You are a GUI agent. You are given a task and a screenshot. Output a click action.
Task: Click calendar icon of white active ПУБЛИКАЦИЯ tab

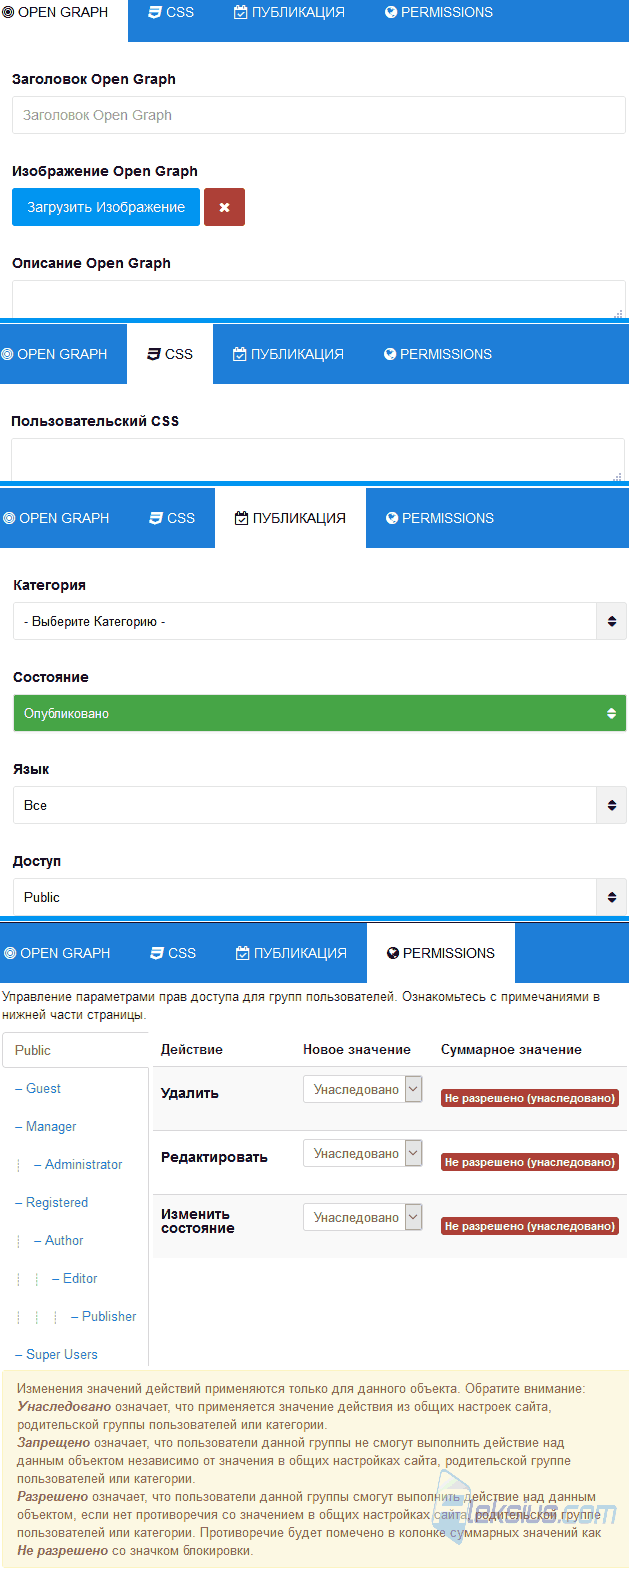coord(241,518)
